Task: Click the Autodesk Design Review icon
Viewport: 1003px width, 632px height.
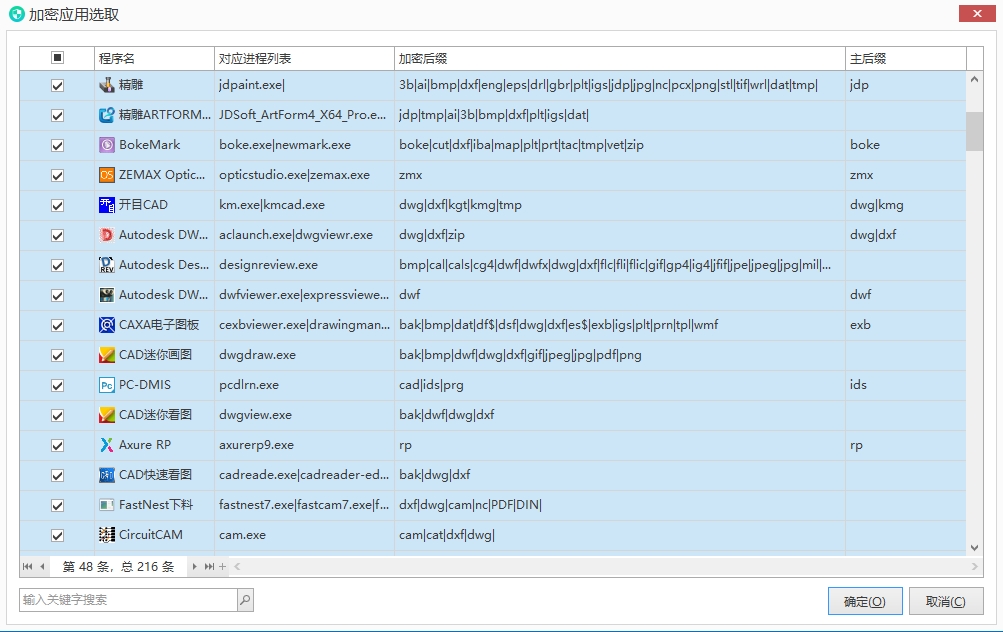Action: coord(107,265)
